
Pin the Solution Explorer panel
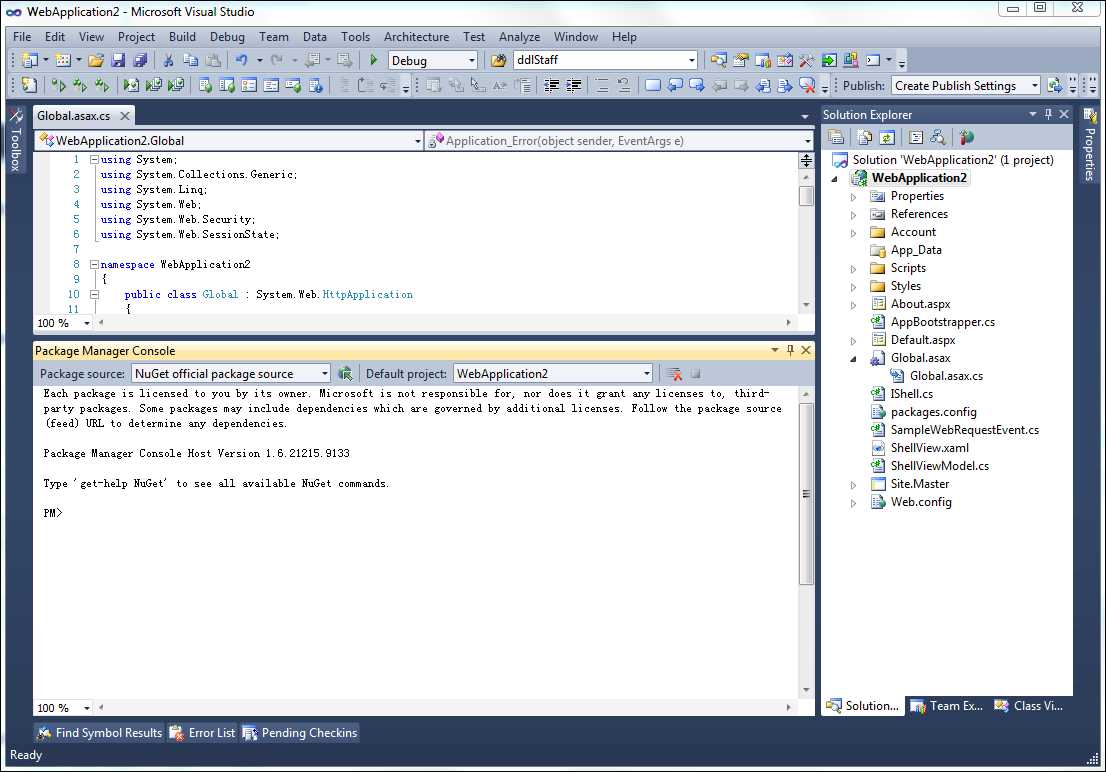click(1048, 114)
